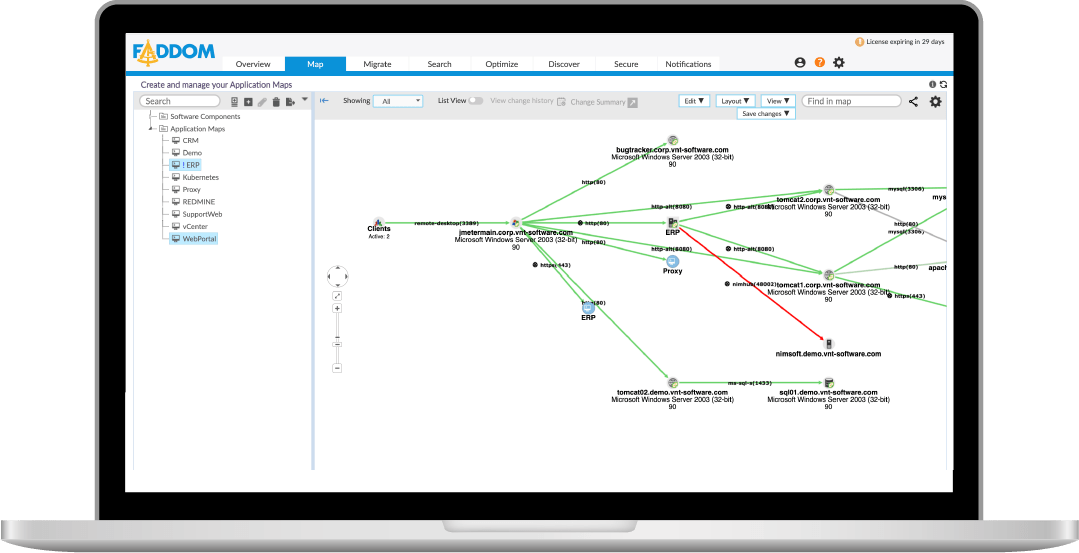Click the export map icon in tree toolbar

point(290,102)
